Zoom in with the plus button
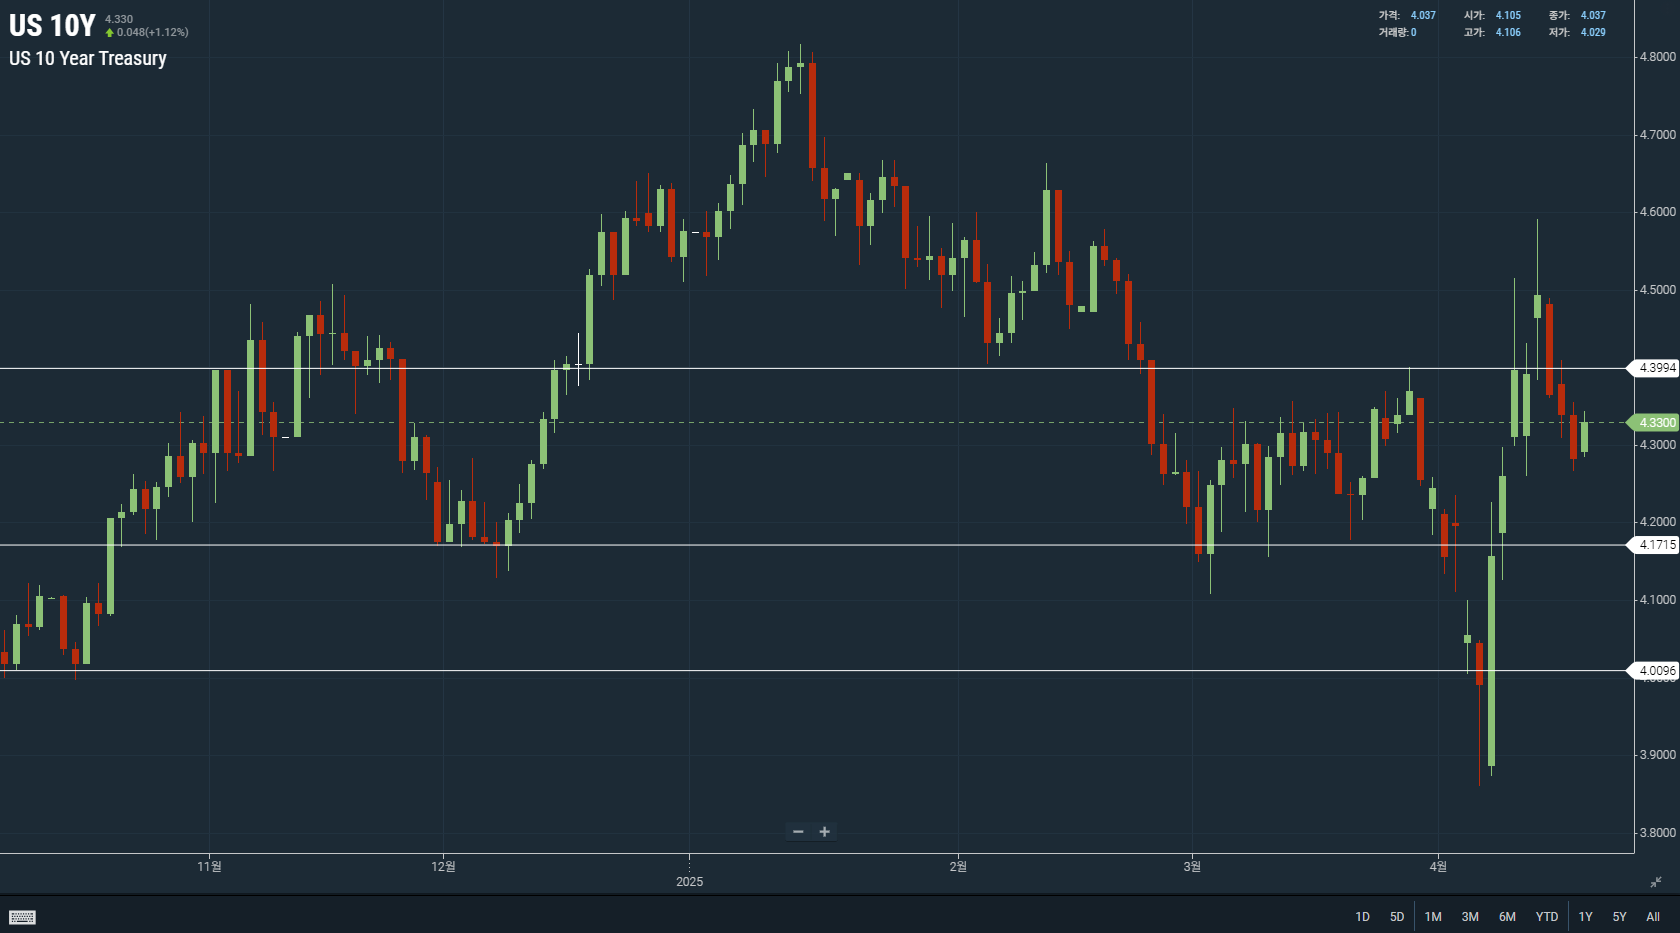The height and width of the screenshot is (933, 1680). (825, 832)
